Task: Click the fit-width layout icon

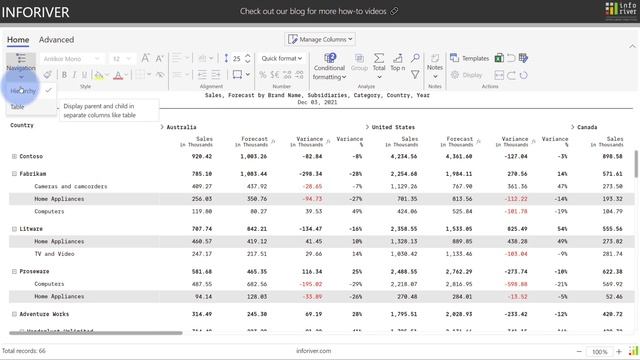Action: pos(499,75)
